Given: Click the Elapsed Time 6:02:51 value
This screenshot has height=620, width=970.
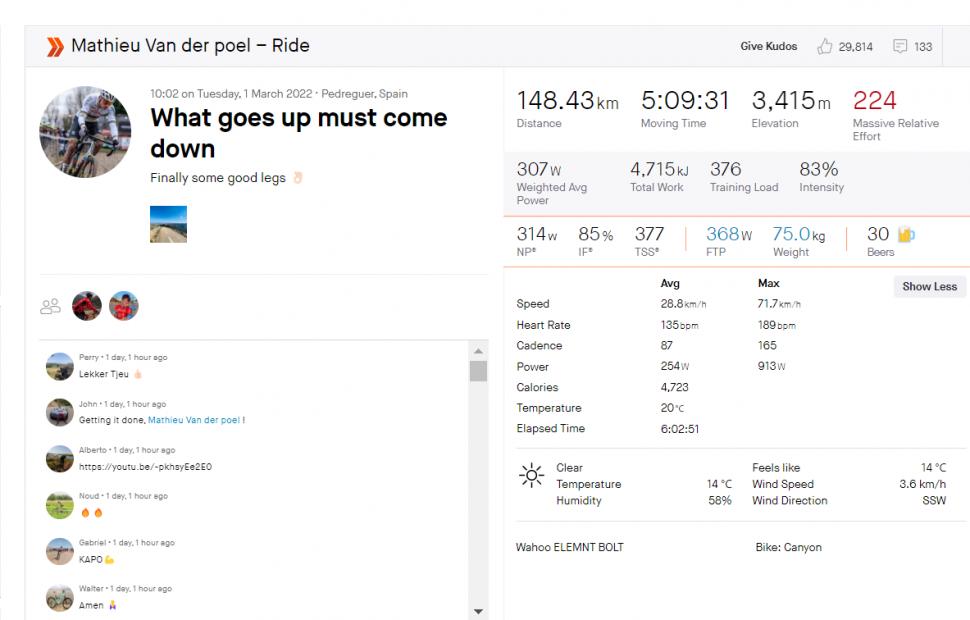Looking at the screenshot, I should pos(679,429).
